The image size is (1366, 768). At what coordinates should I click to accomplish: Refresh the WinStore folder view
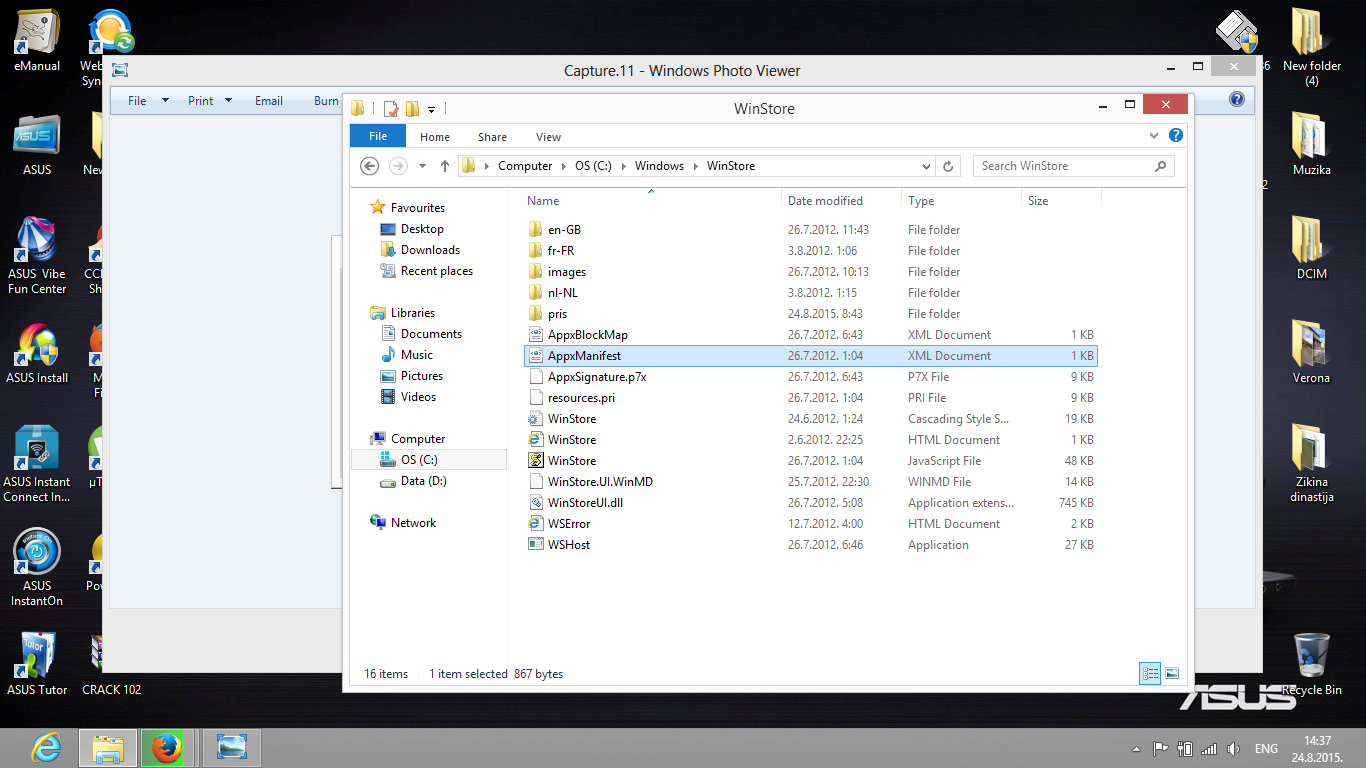tap(948, 166)
